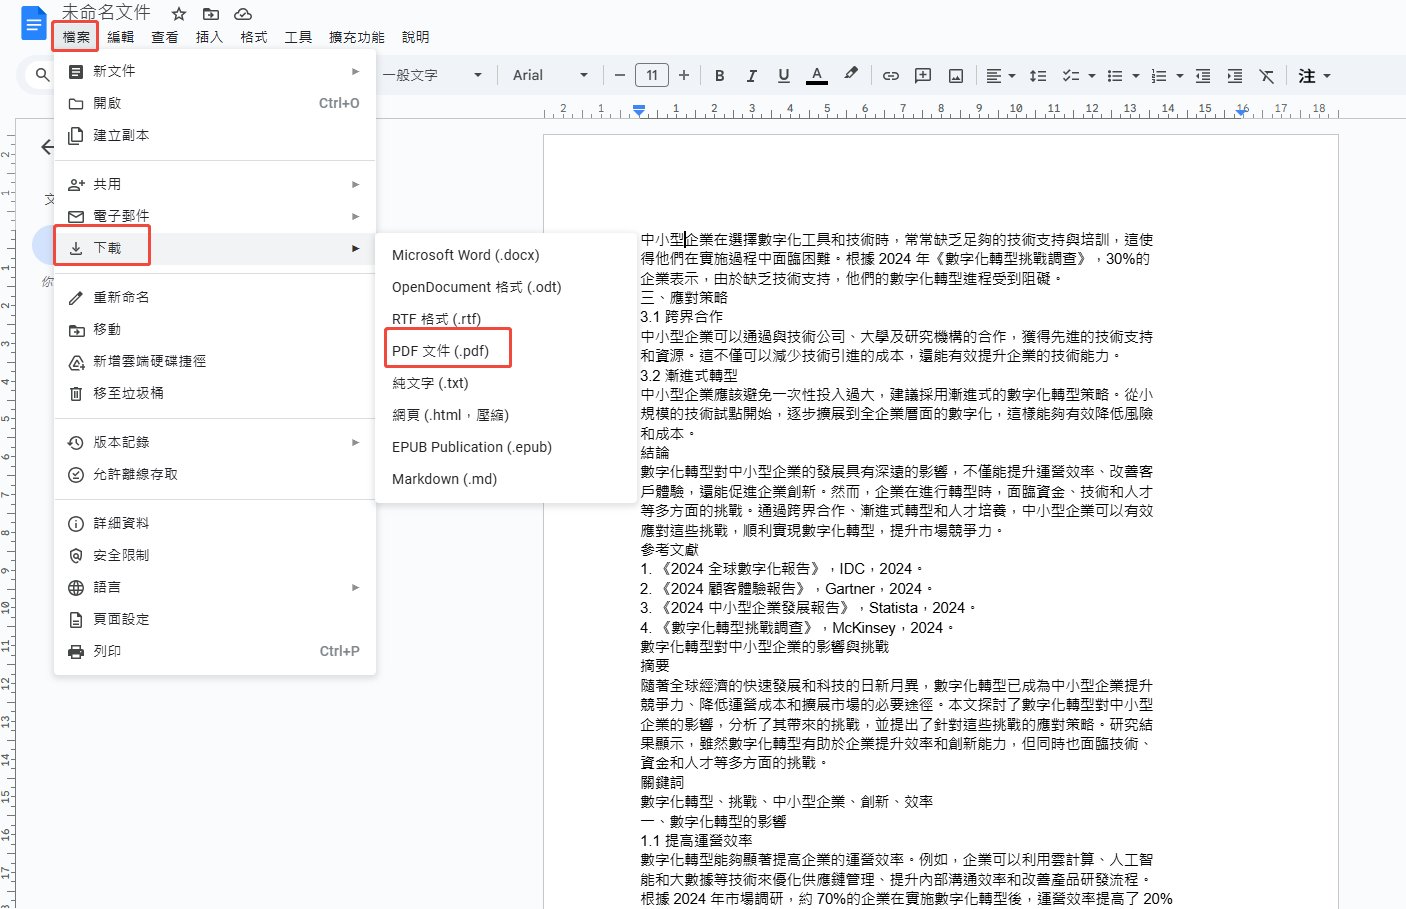
Task: Expand the 共用 submenu
Action: pyautogui.click(x=215, y=184)
